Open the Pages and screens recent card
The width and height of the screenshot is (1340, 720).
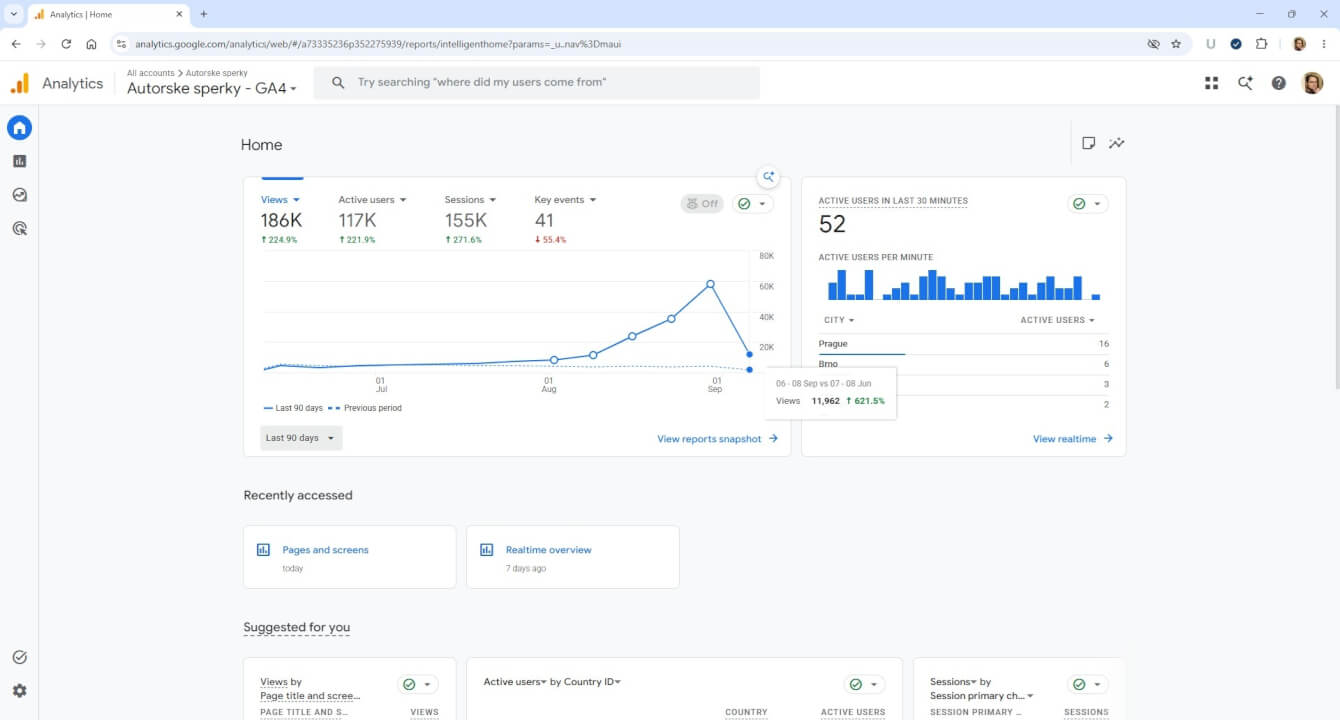pyautogui.click(x=350, y=557)
